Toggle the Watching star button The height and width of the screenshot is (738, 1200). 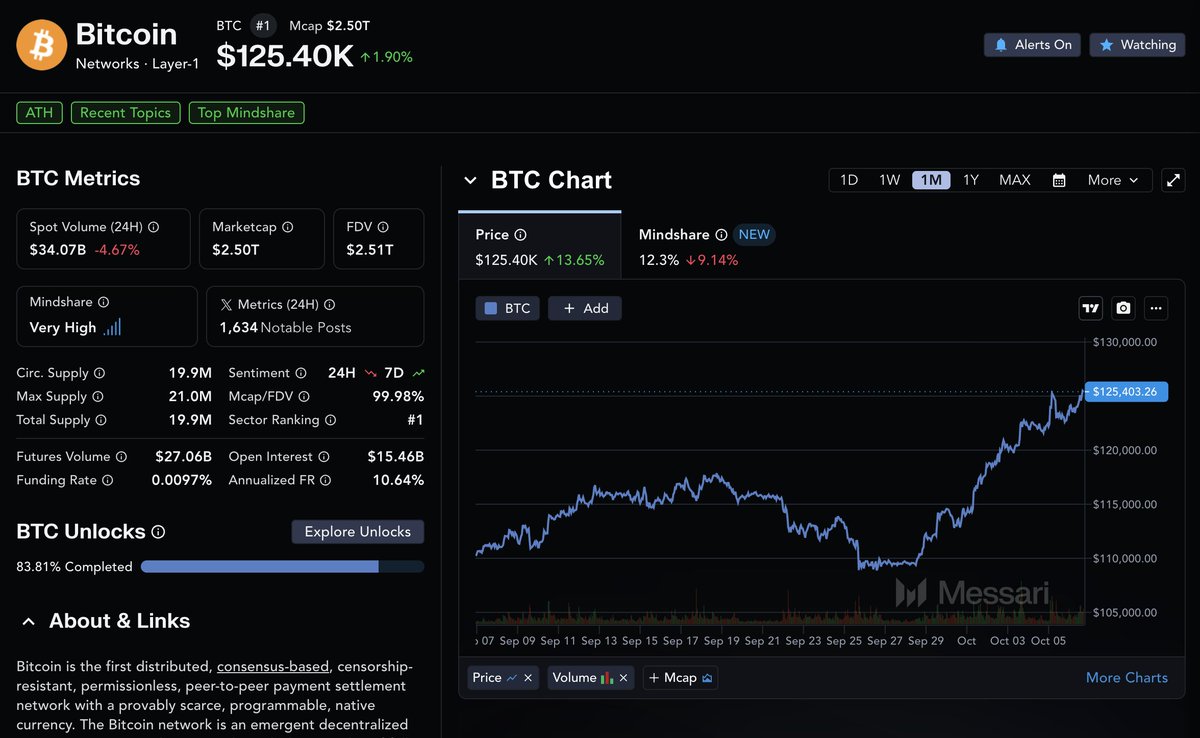pyautogui.click(x=1137, y=45)
